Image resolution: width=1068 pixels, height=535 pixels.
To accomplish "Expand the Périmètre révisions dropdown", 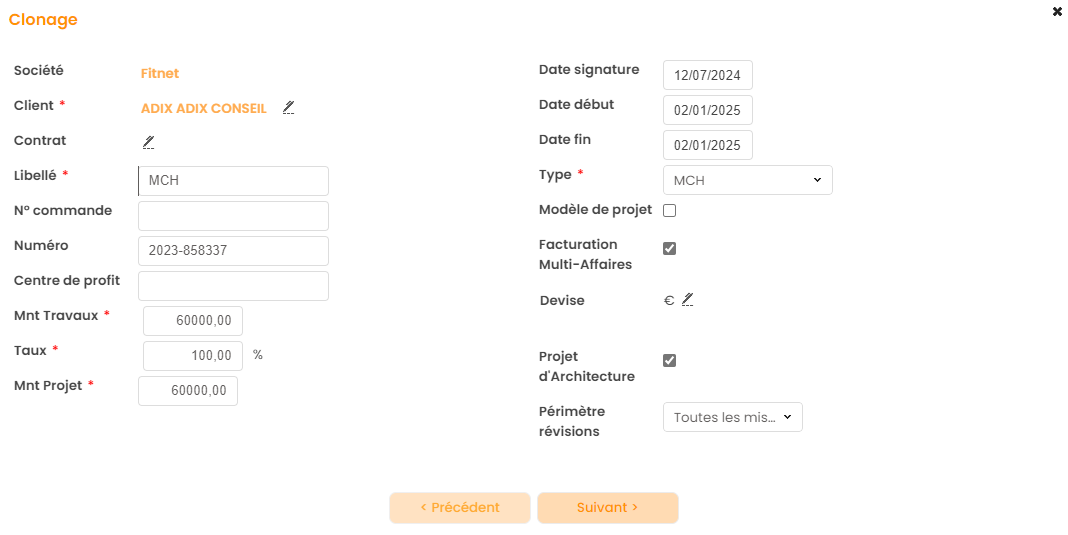I will [x=732, y=417].
